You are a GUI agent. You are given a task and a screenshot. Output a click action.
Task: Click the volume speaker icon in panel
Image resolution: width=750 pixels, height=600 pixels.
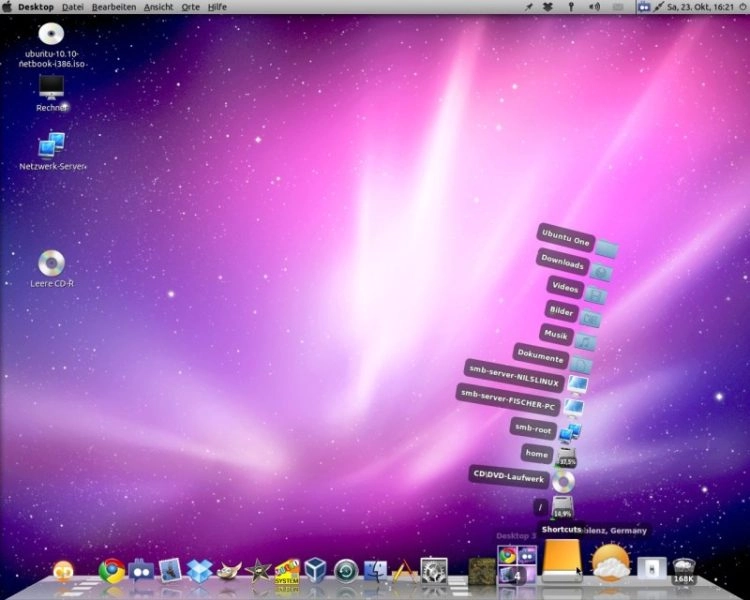594,7
